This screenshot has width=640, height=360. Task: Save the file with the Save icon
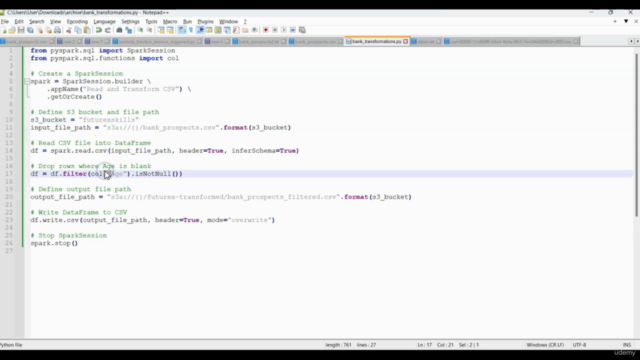(21, 30)
